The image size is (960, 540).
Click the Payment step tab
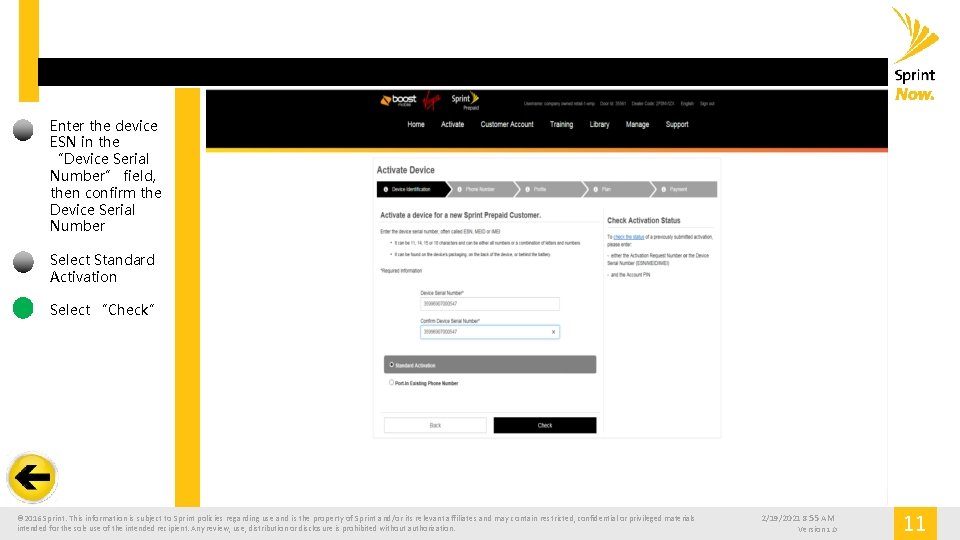(x=686, y=189)
